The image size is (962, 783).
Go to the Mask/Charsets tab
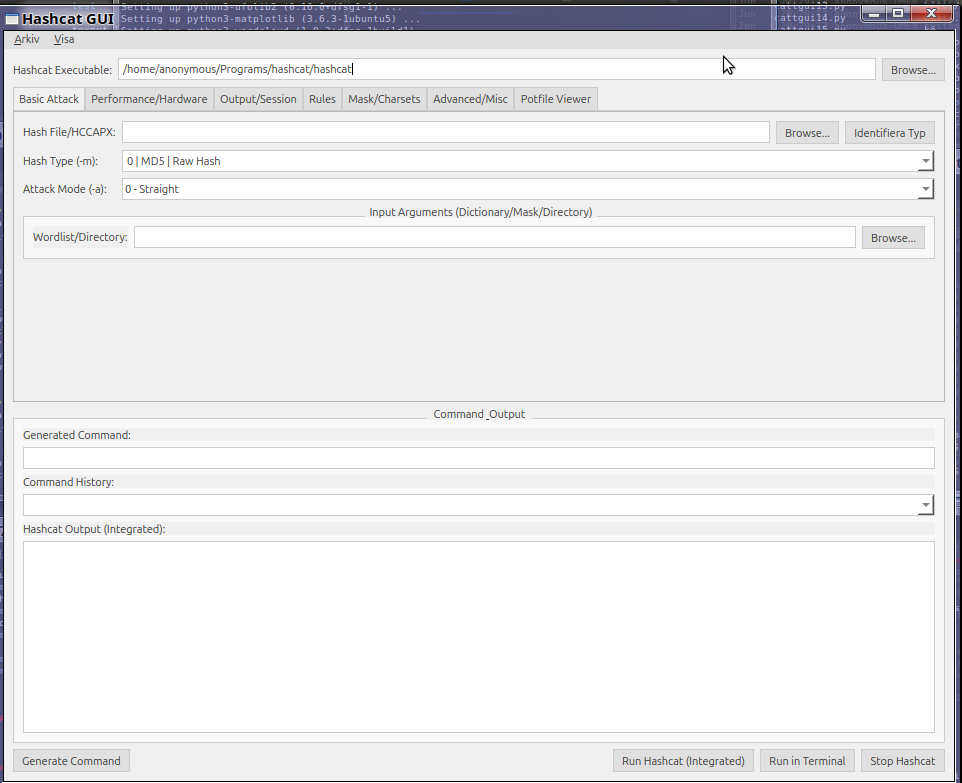tap(384, 99)
